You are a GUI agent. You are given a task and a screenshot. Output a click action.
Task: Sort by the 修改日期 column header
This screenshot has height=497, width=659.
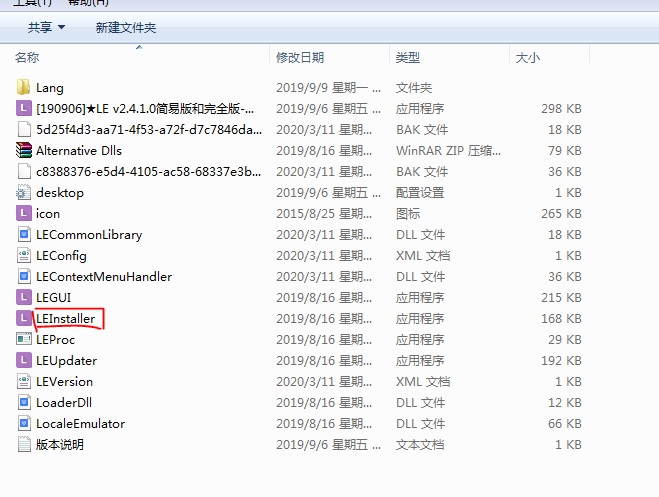(300, 58)
